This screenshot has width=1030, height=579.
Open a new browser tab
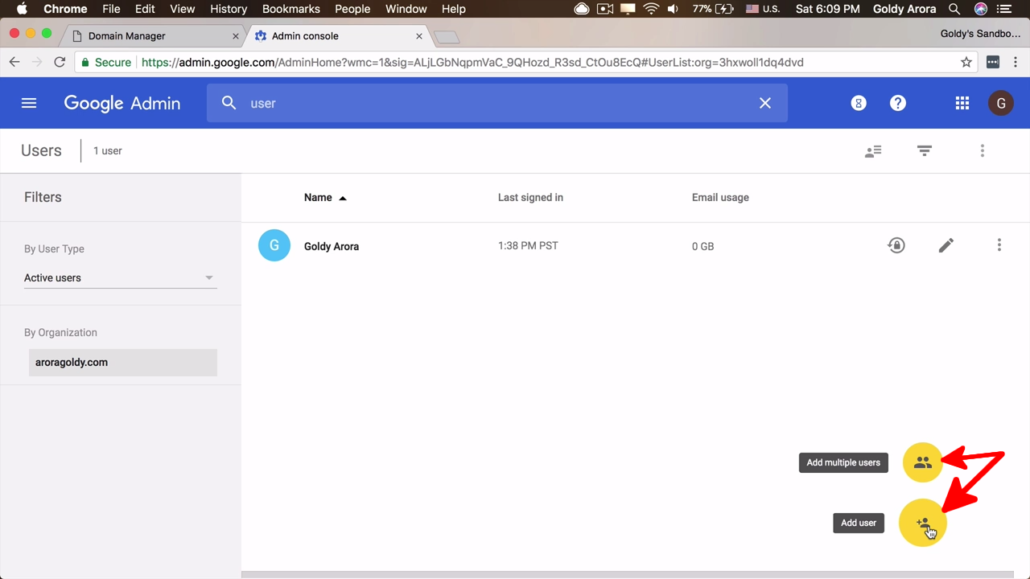point(447,37)
